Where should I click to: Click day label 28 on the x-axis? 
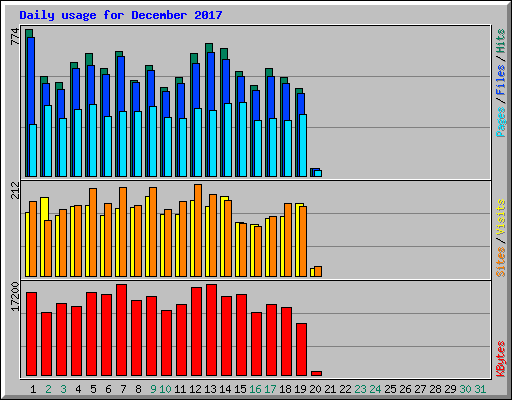tap(435, 389)
